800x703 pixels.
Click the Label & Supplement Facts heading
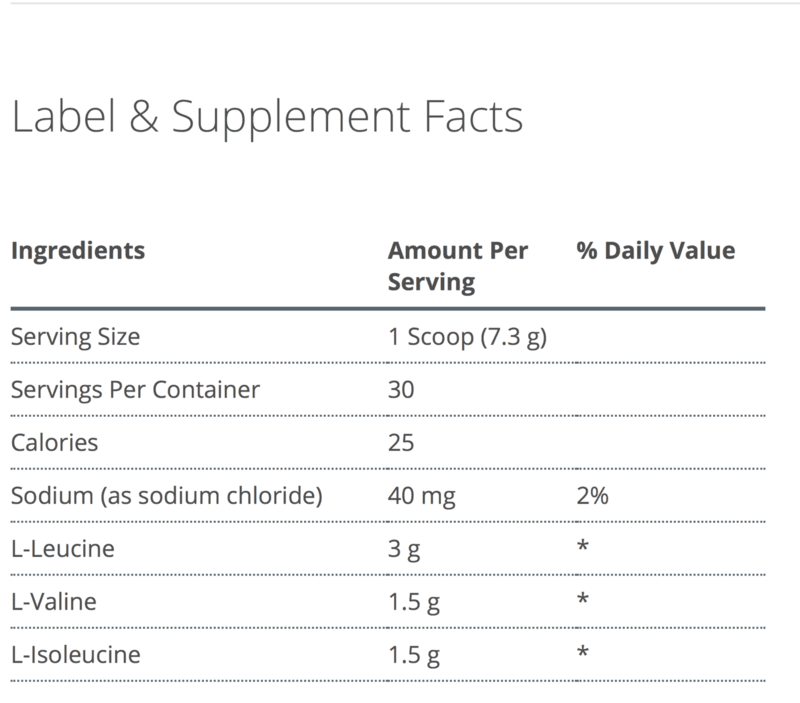266,119
